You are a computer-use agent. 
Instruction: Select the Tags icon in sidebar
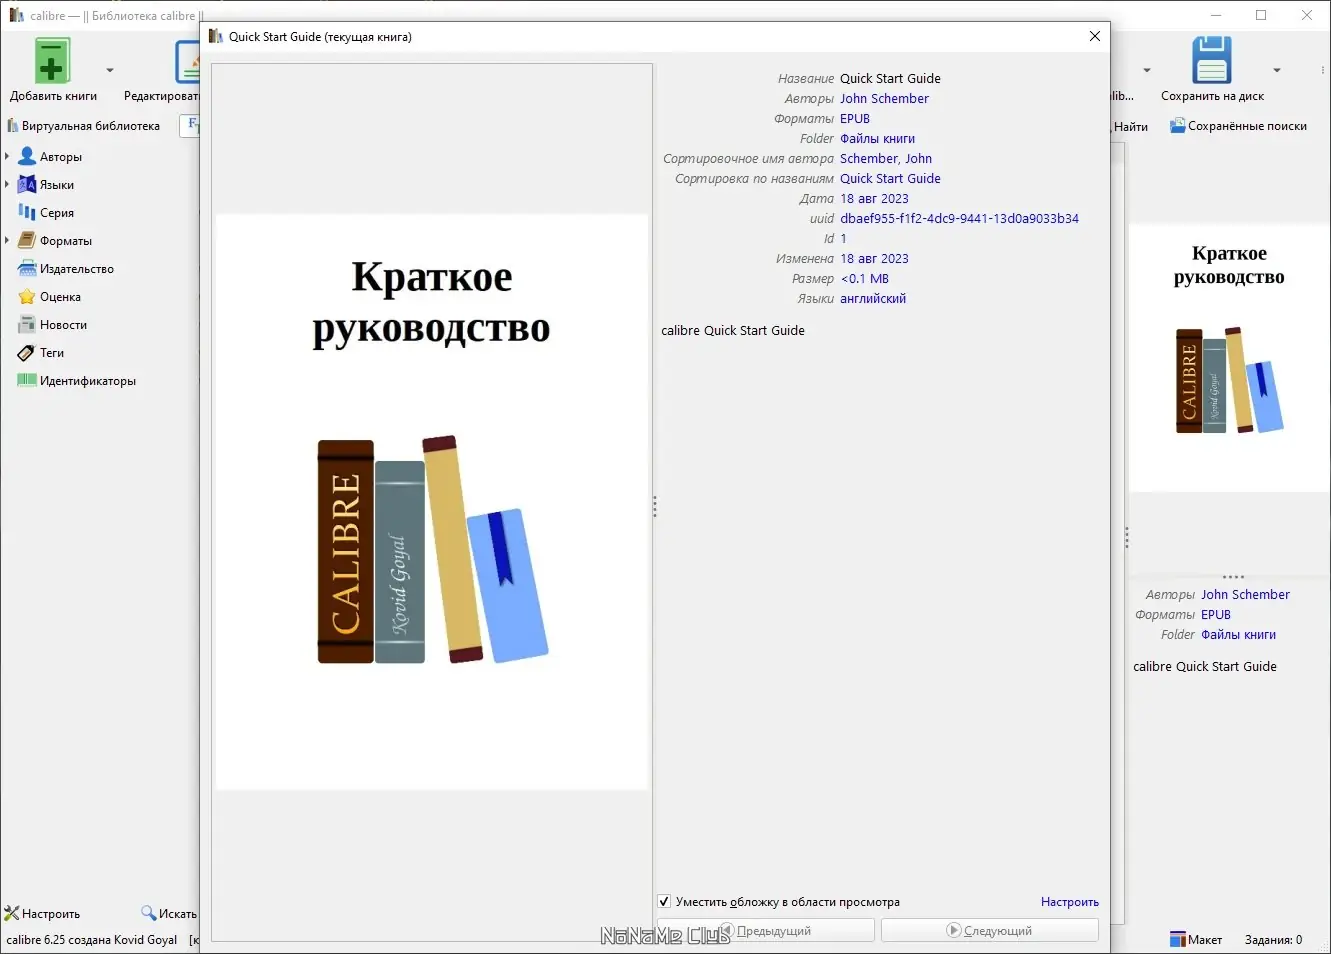pyautogui.click(x=27, y=353)
